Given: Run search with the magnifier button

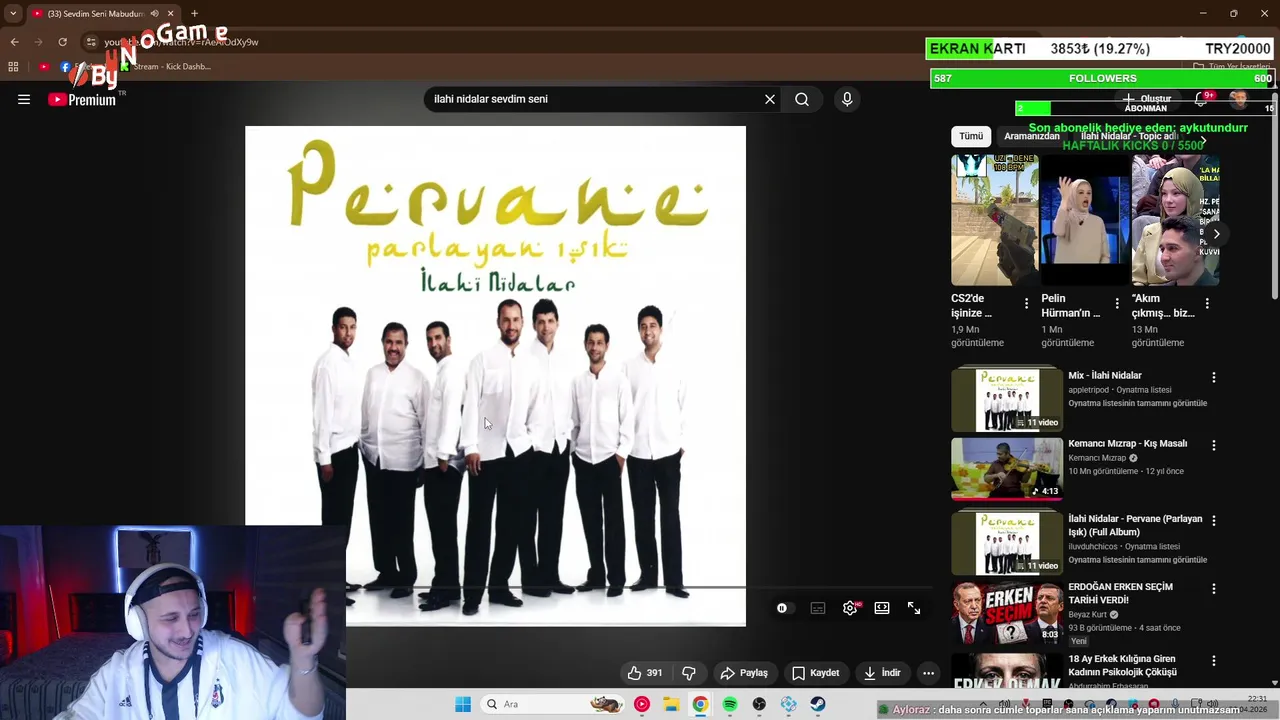Looking at the screenshot, I should click(802, 99).
